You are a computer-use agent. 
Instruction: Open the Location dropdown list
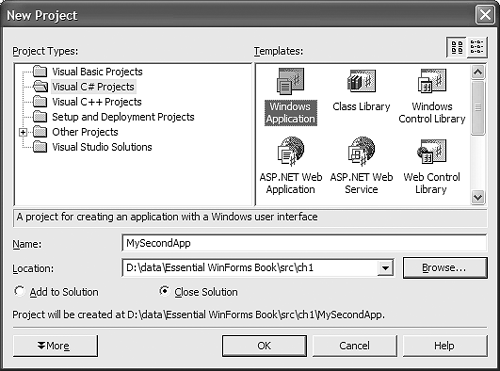click(385, 268)
